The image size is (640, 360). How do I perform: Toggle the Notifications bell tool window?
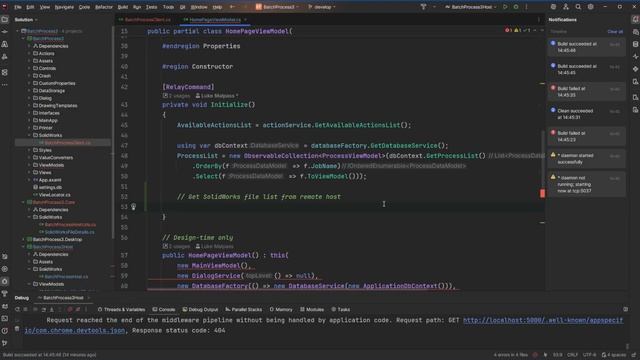(635, 20)
